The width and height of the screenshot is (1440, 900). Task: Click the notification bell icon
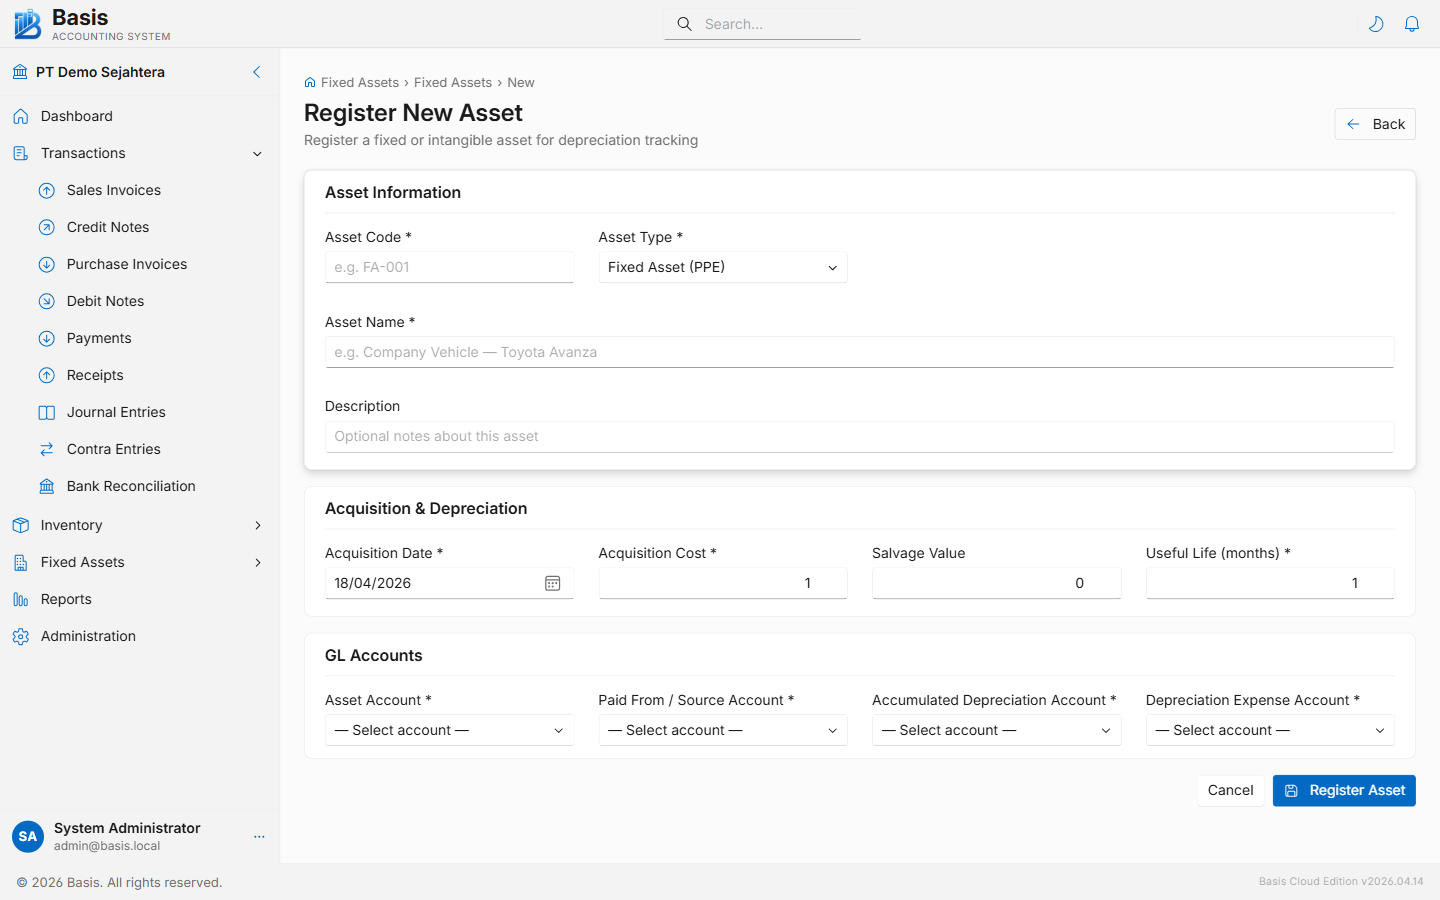point(1412,23)
